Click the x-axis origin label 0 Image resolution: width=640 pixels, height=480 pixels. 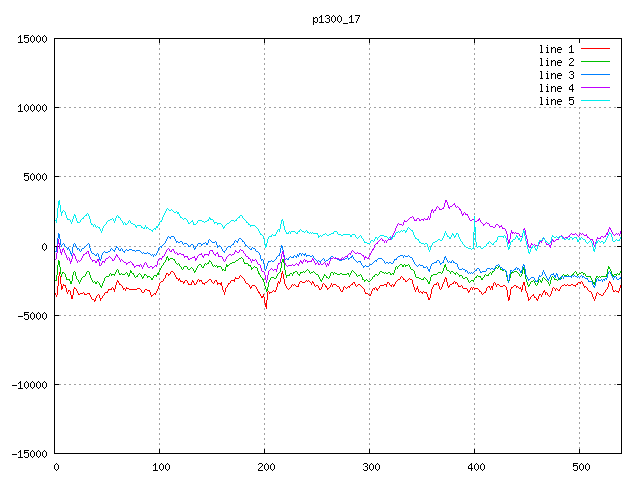pyautogui.click(x=56, y=467)
